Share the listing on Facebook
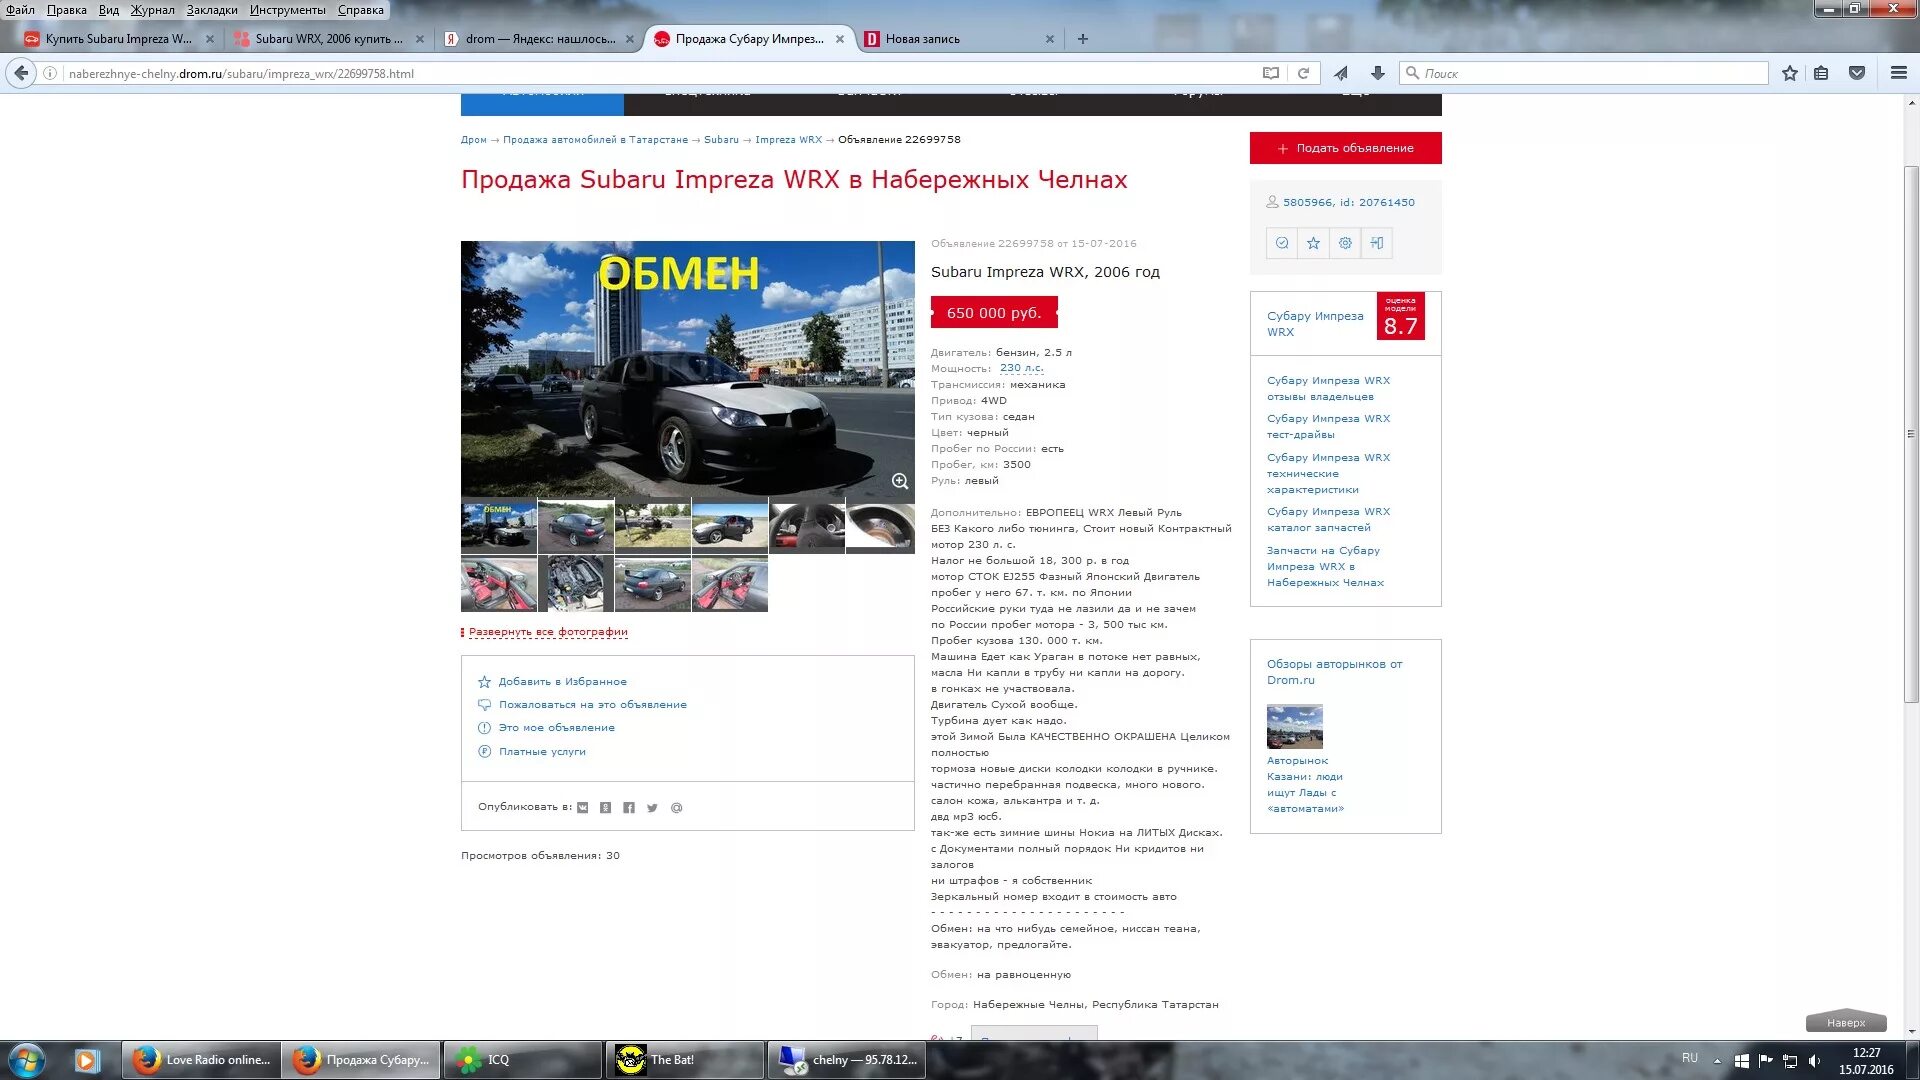Screen dimensions: 1920x1080 click(629, 808)
